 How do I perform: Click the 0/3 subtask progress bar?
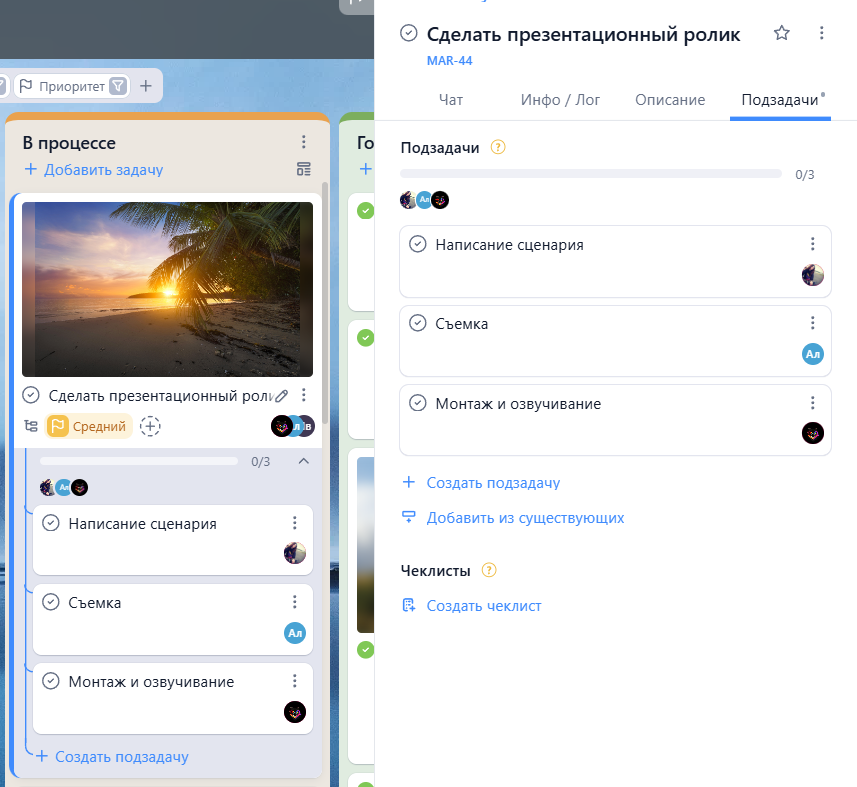coord(591,173)
